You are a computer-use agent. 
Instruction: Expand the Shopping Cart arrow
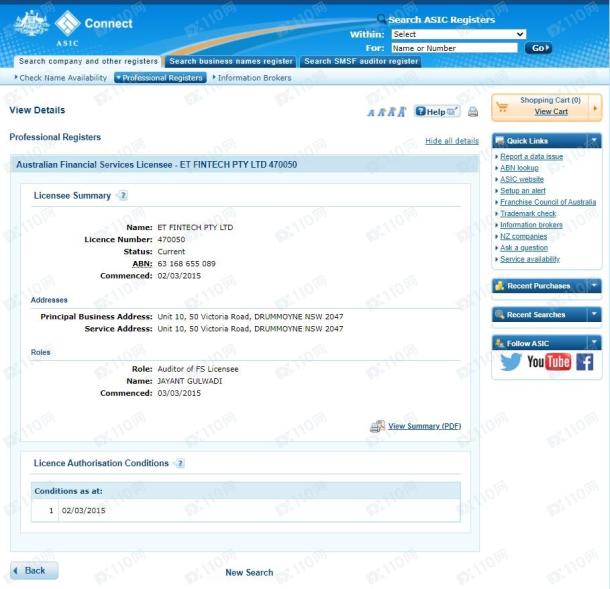tap(596, 107)
